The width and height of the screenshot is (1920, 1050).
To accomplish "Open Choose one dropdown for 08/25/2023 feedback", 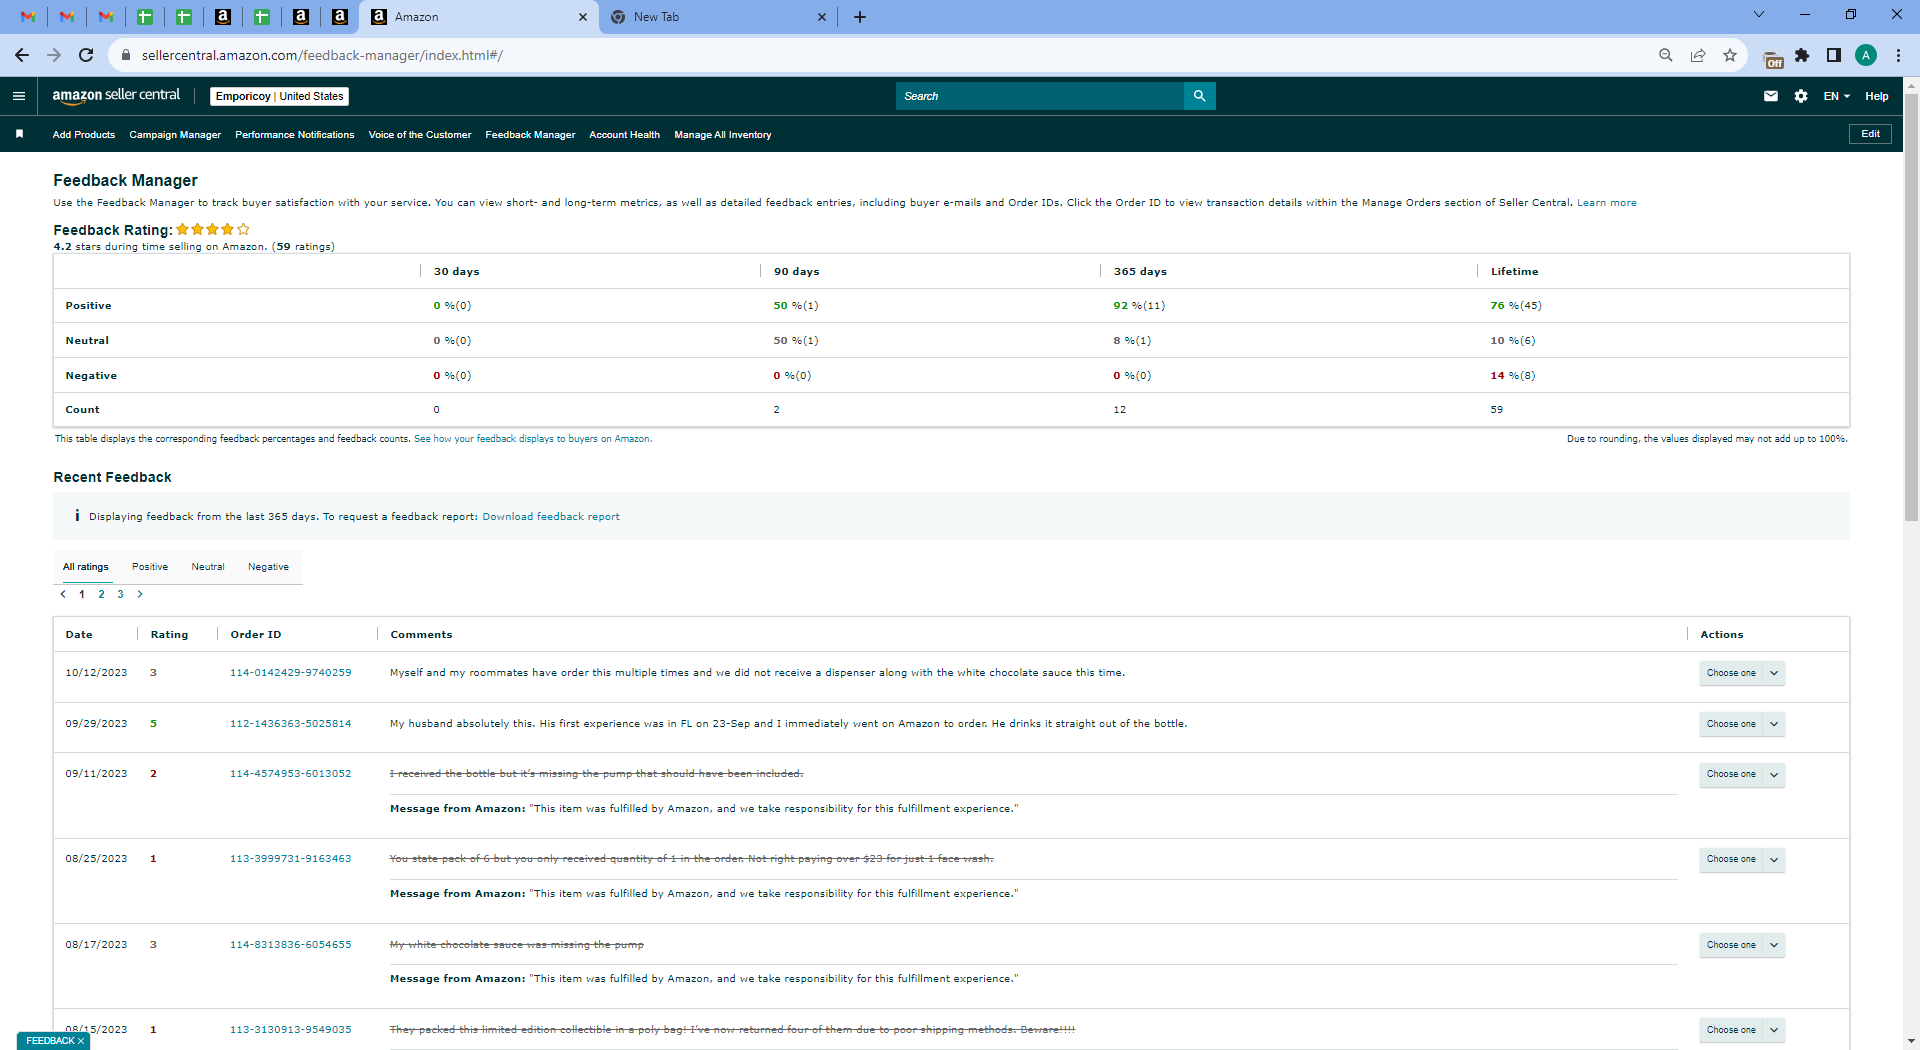I will [1742, 859].
